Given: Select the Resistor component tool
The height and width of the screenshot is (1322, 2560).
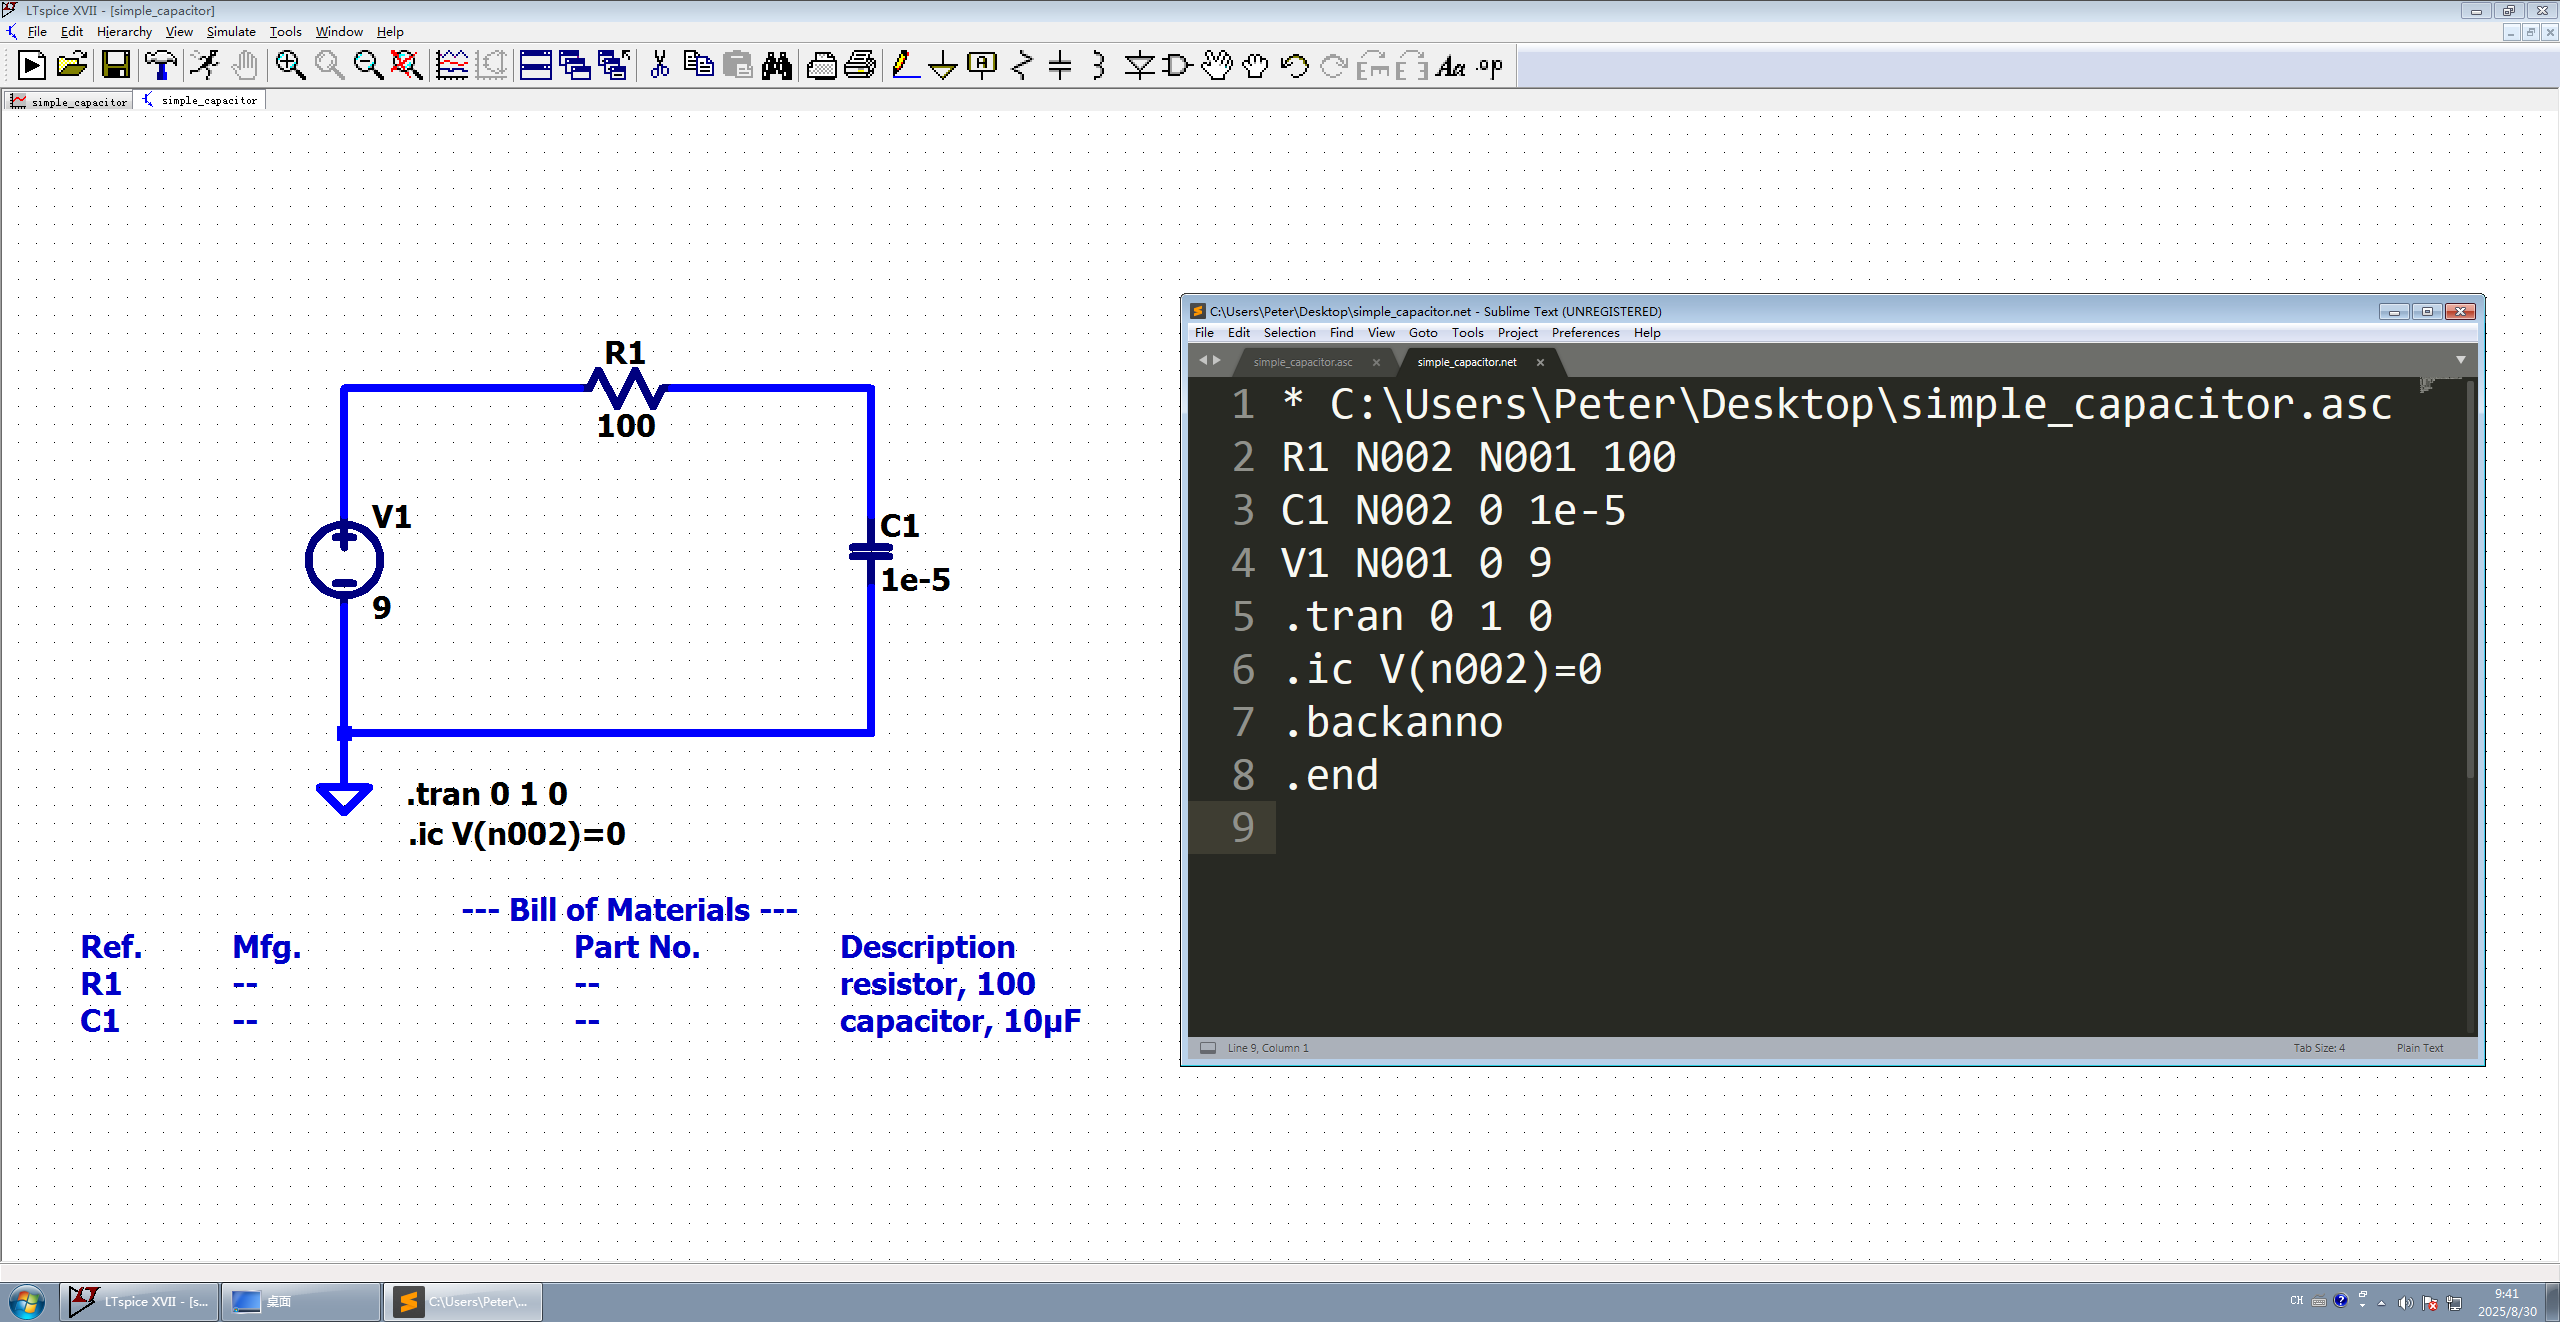Looking at the screenshot, I should pos(1021,66).
